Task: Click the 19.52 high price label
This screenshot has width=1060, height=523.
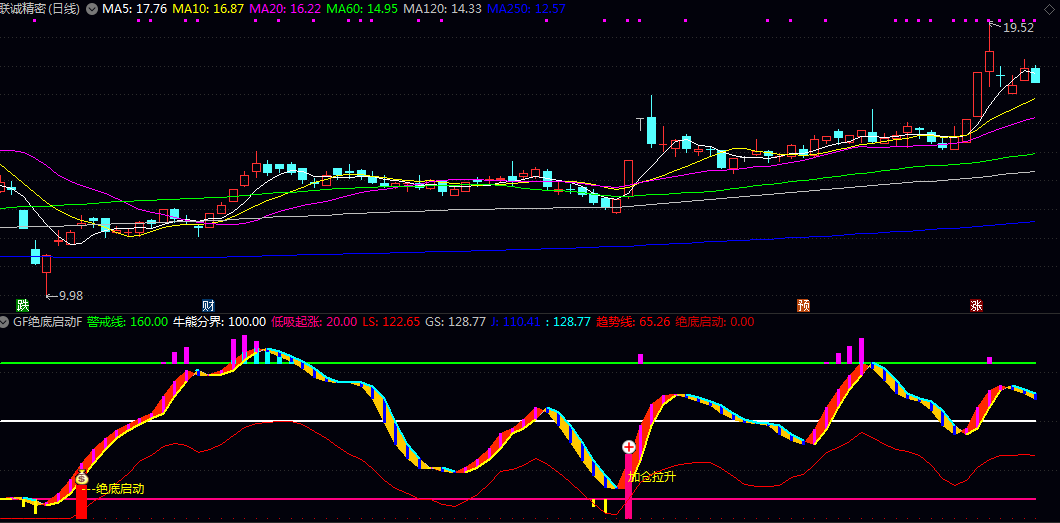Action: [1018, 28]
